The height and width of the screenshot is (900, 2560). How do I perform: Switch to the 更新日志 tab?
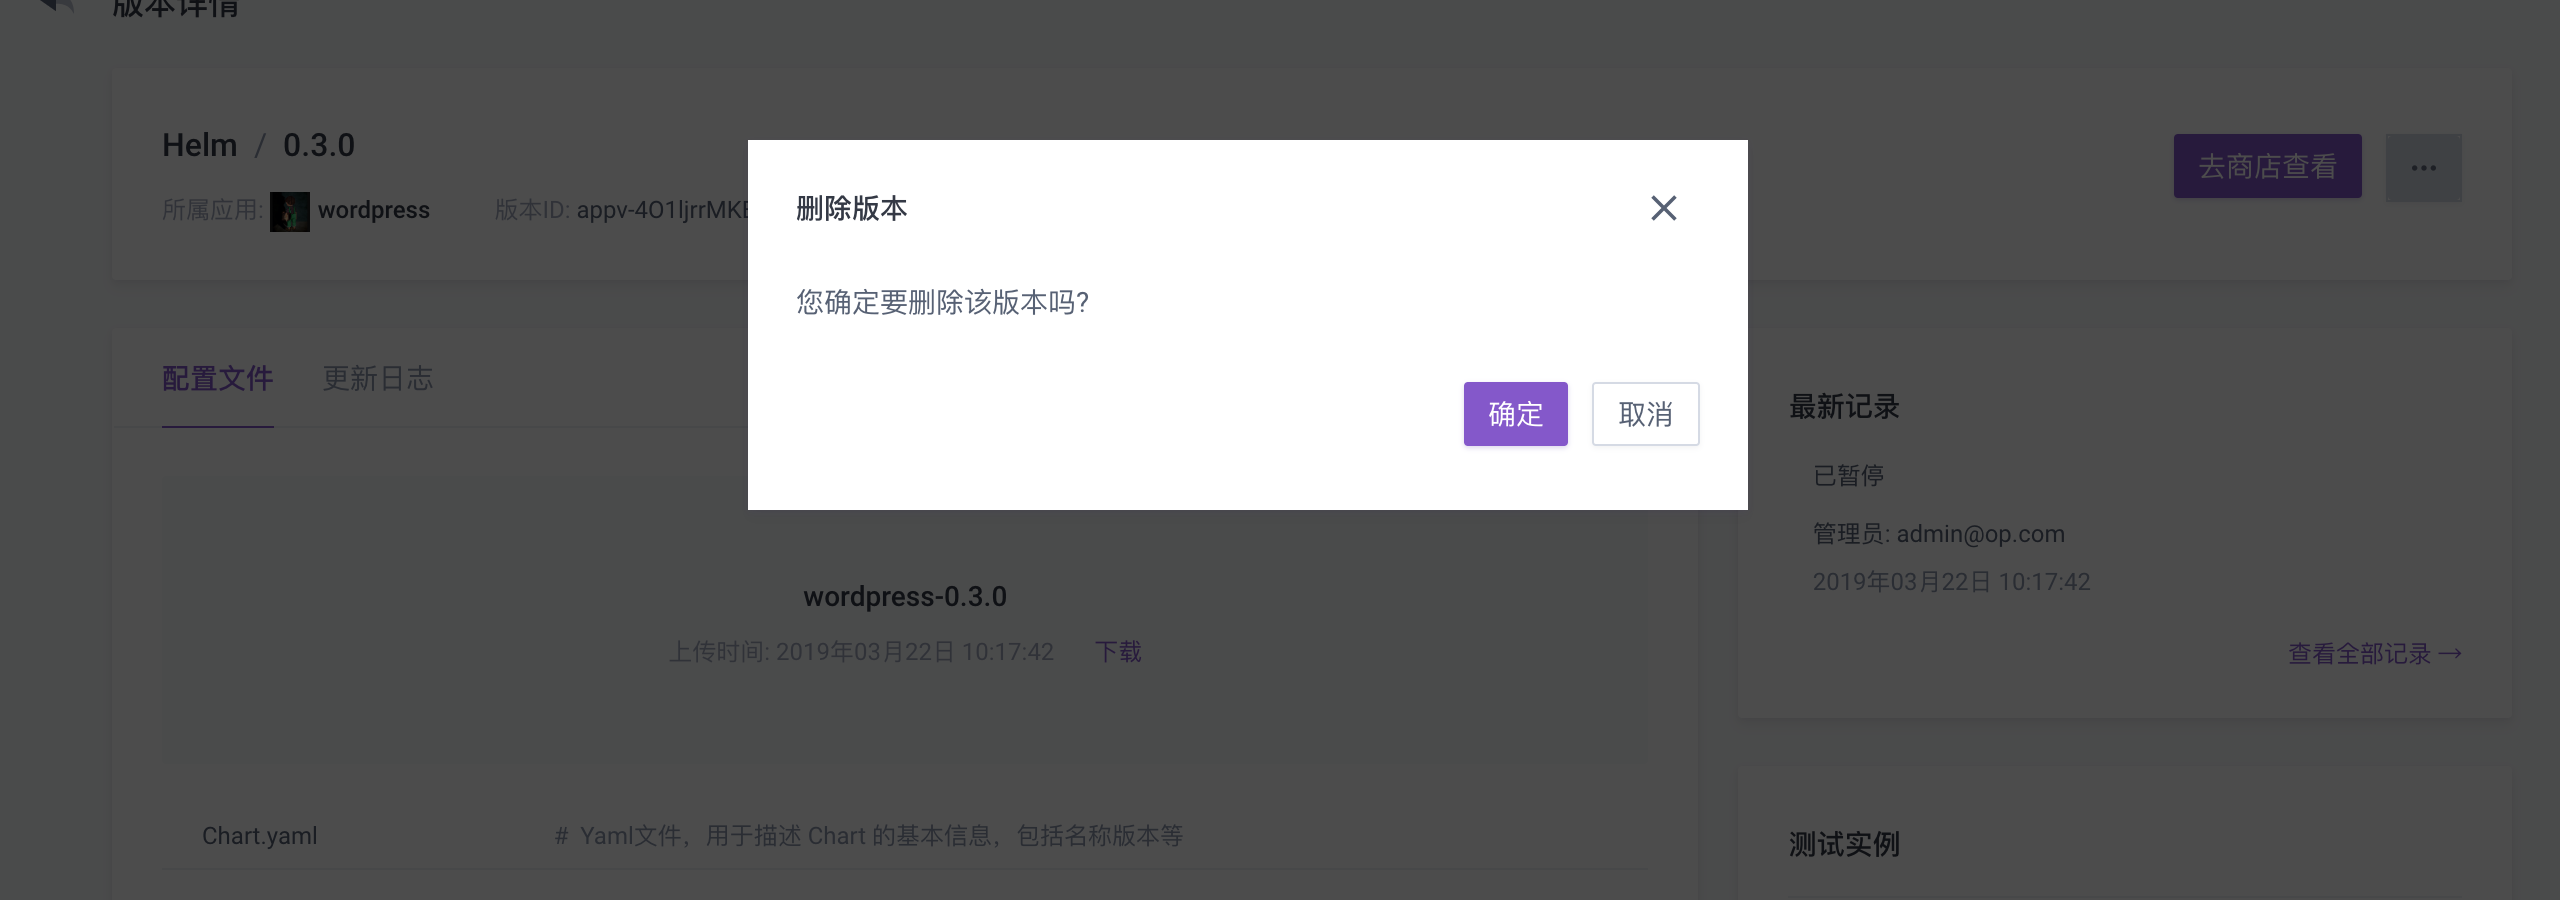[x=378, y=380]
